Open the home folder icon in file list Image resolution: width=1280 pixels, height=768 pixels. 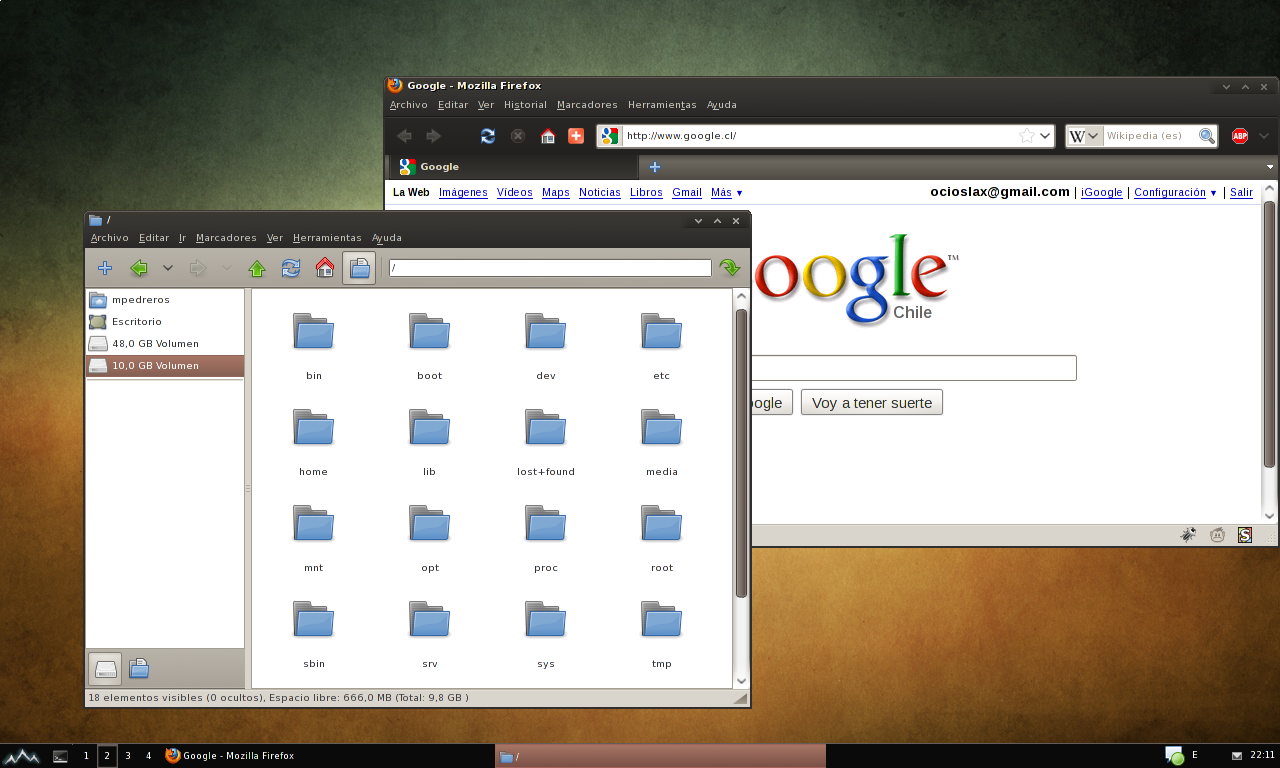pyautogui.click(x=314, y=441)
